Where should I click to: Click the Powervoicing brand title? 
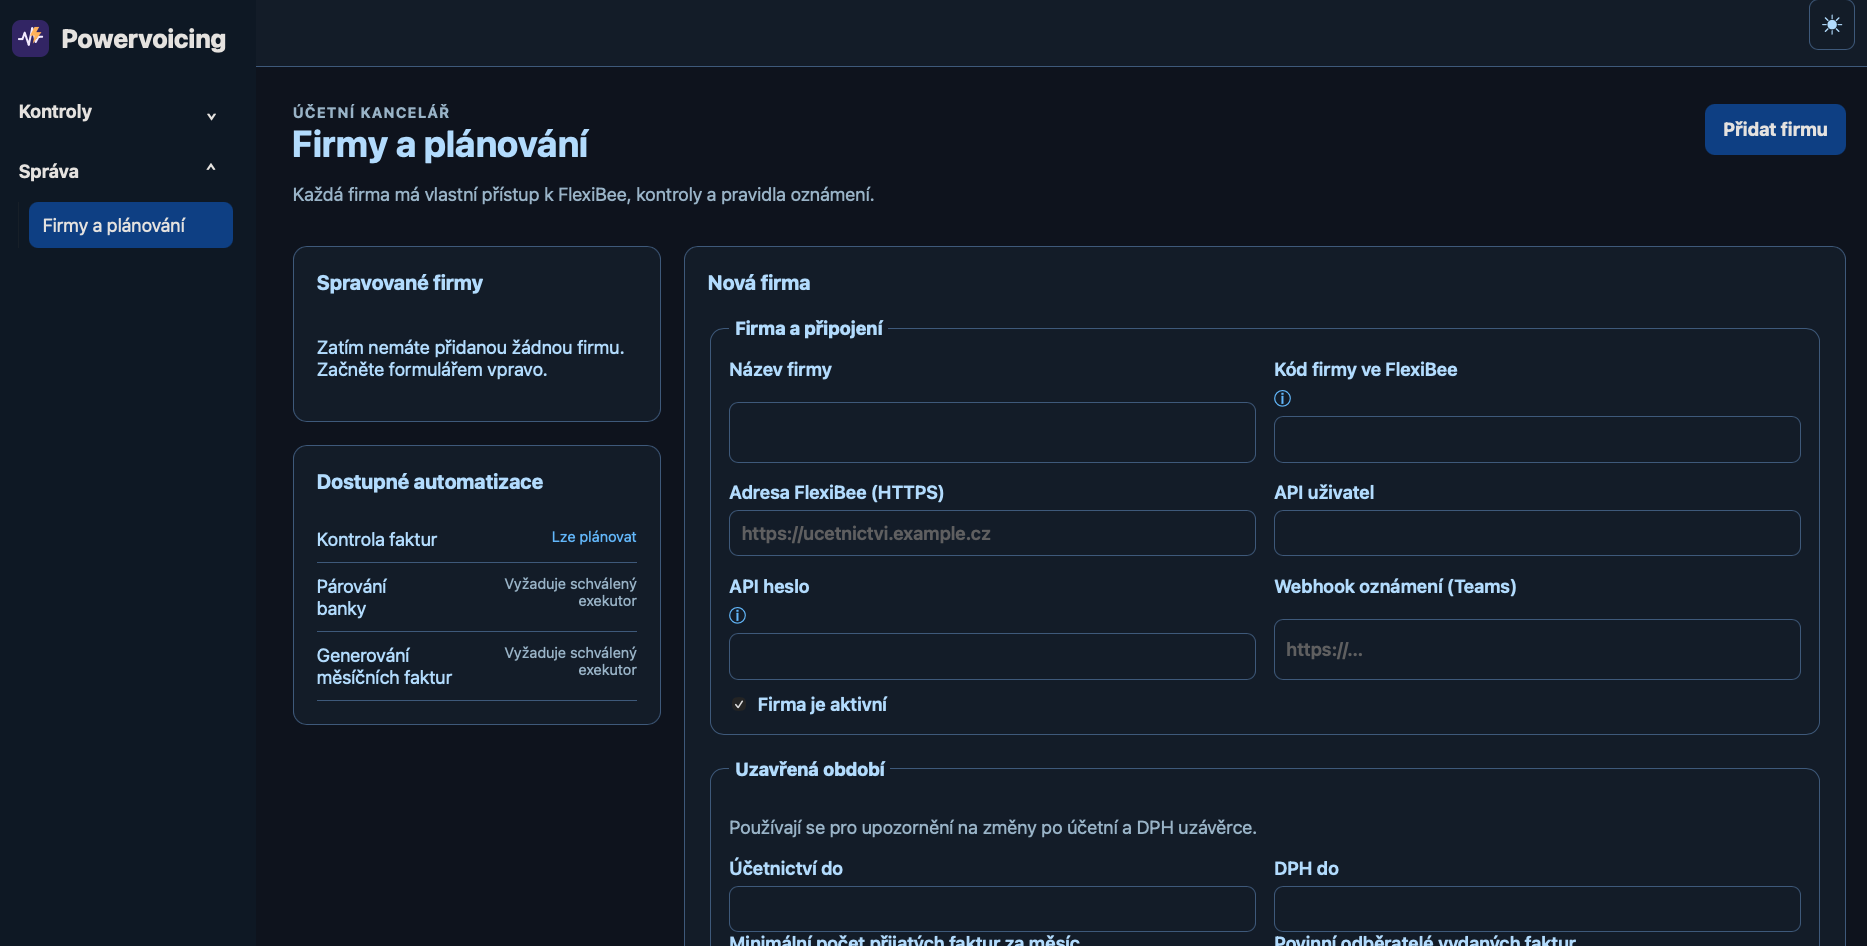[143, 39]
